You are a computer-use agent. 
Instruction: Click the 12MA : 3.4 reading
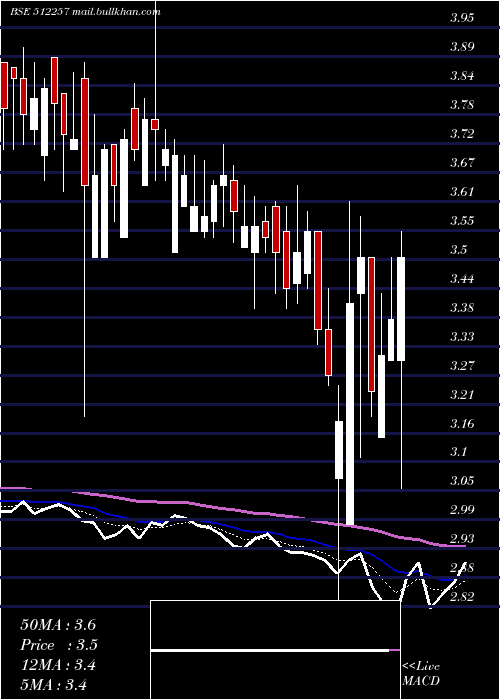click(x=58, y=665)
